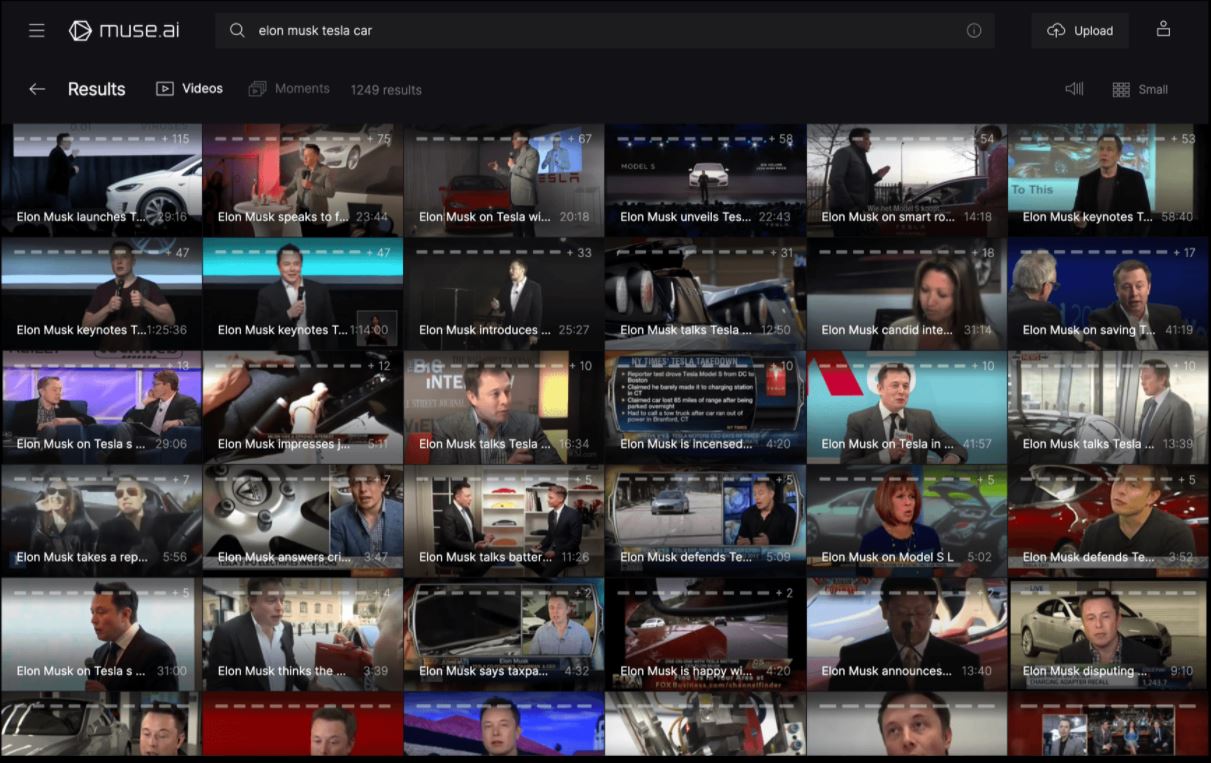Open video 'Elon Musk keynotes T...' 58:40
The width and height of the screenshot is (1211, 763).
1108,180
